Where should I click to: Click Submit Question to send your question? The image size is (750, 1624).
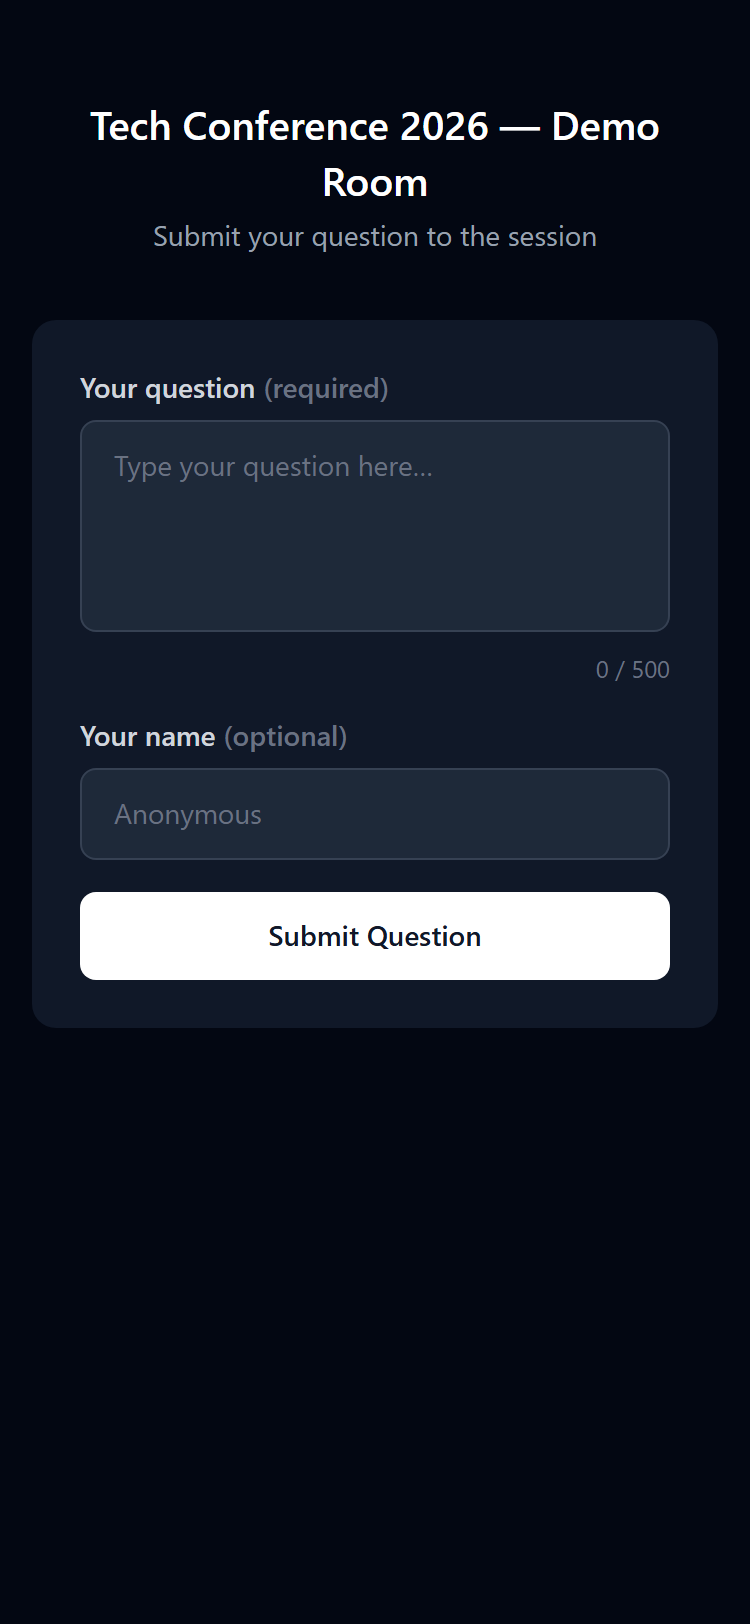click(375, 936)
